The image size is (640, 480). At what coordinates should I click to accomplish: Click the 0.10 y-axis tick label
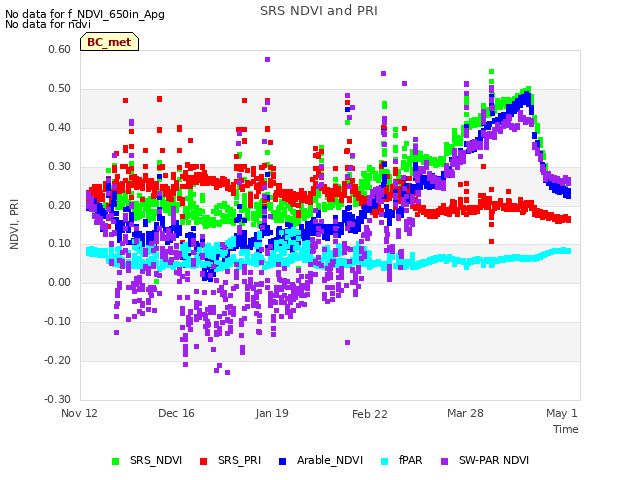coord(59,244)
